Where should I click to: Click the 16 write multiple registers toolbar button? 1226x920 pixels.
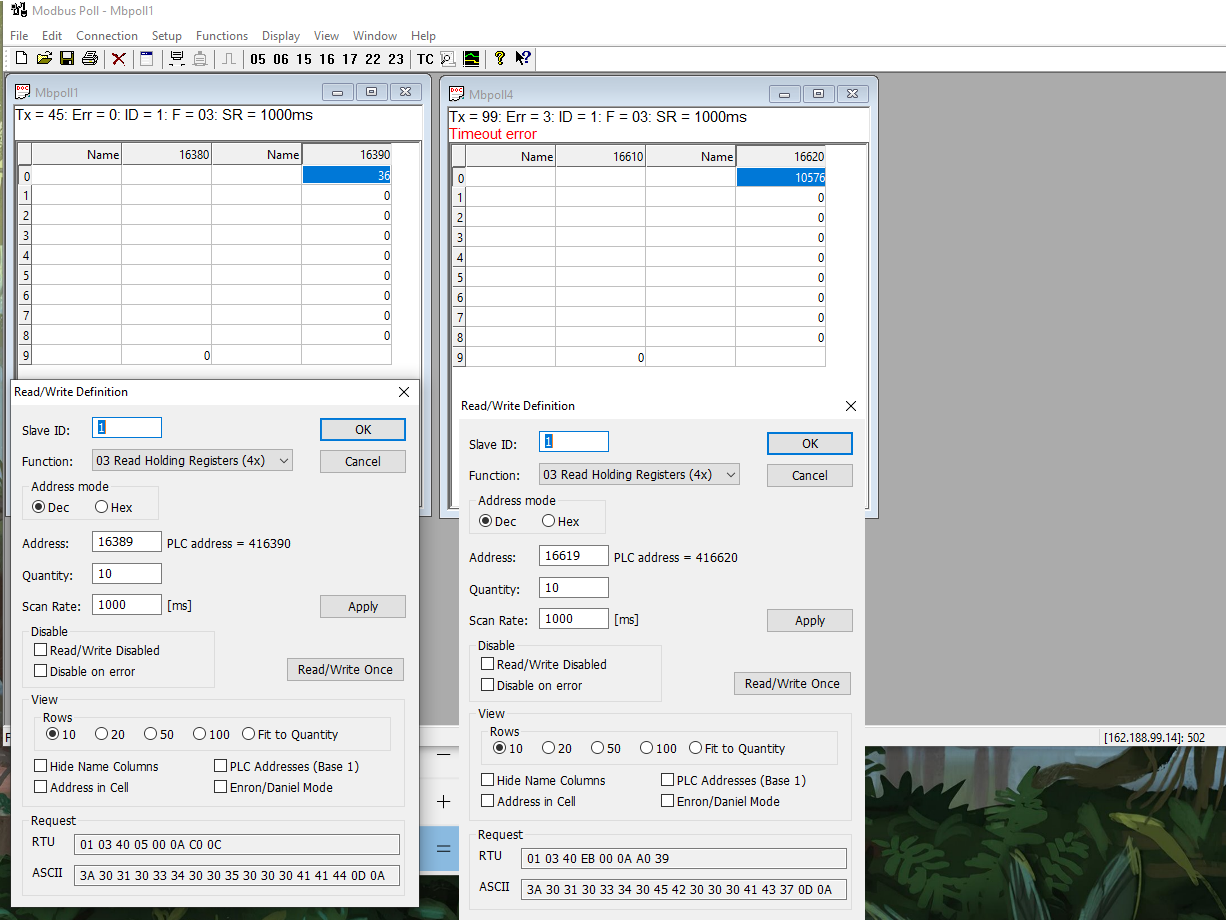[x=327, y=59]
